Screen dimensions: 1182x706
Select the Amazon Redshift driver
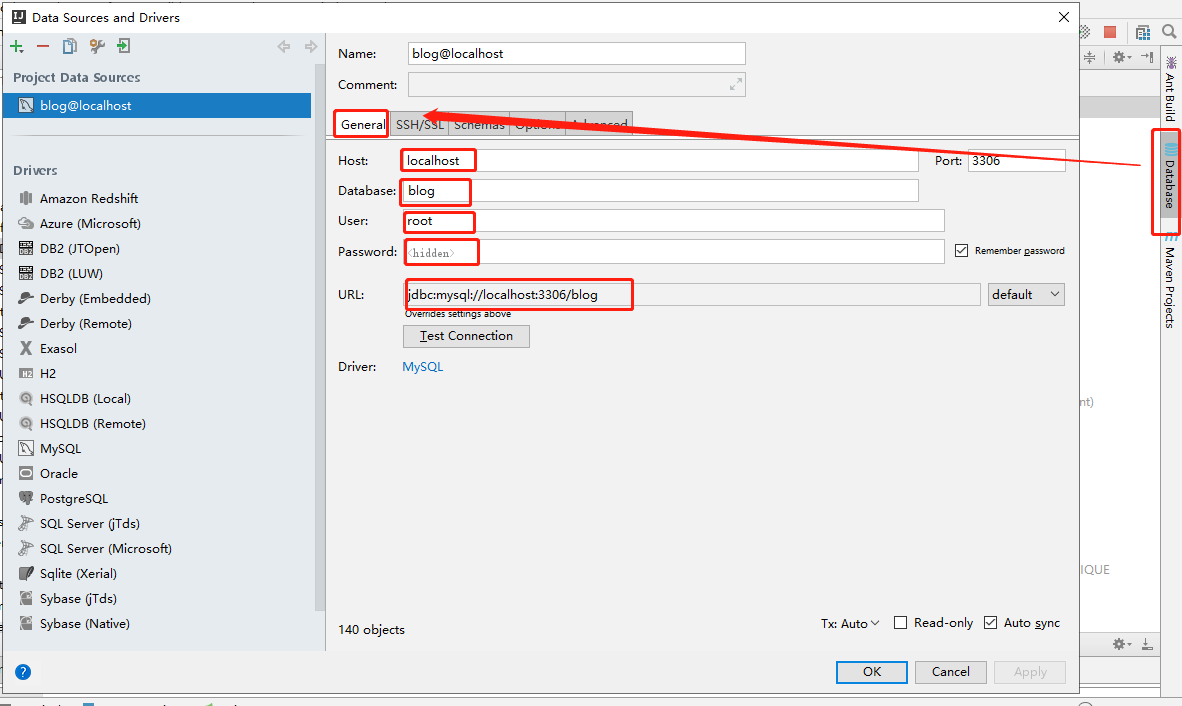click(x=89, y=198)
